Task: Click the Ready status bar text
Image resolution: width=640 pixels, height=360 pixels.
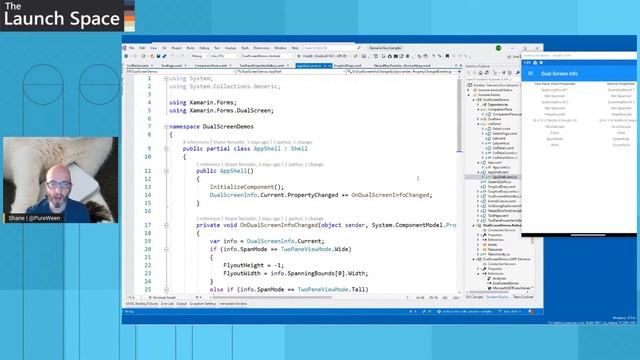Action: point(129,312)
